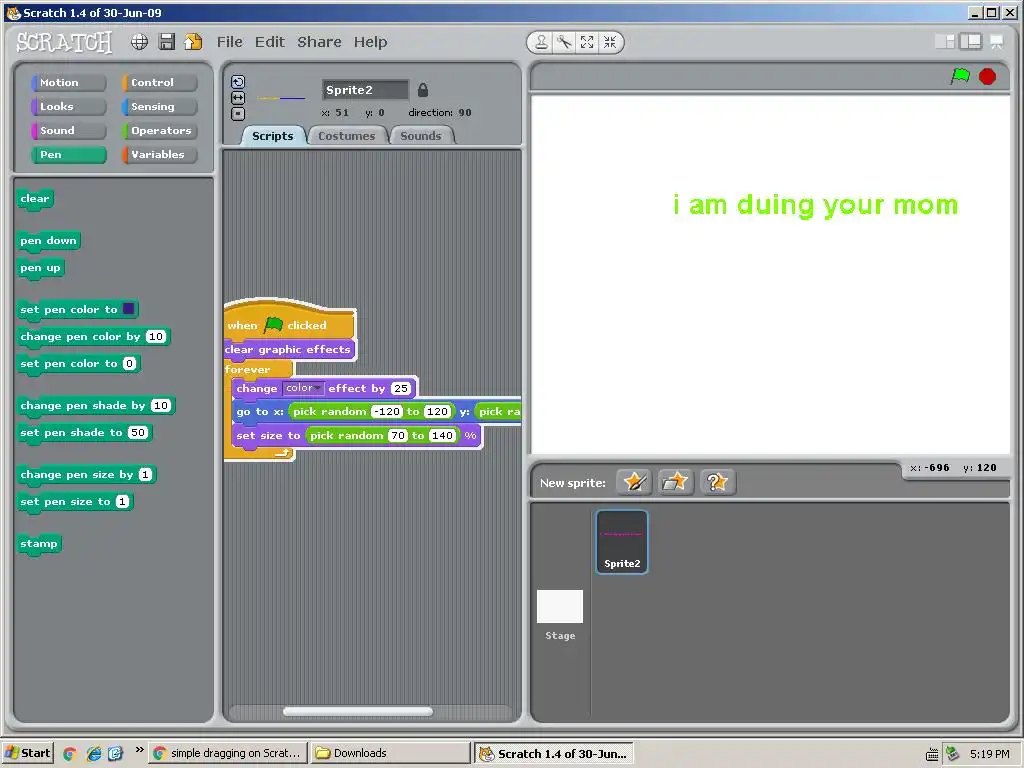Click the clear pen block
1024x768 pixels.
(x=35, y=199)
